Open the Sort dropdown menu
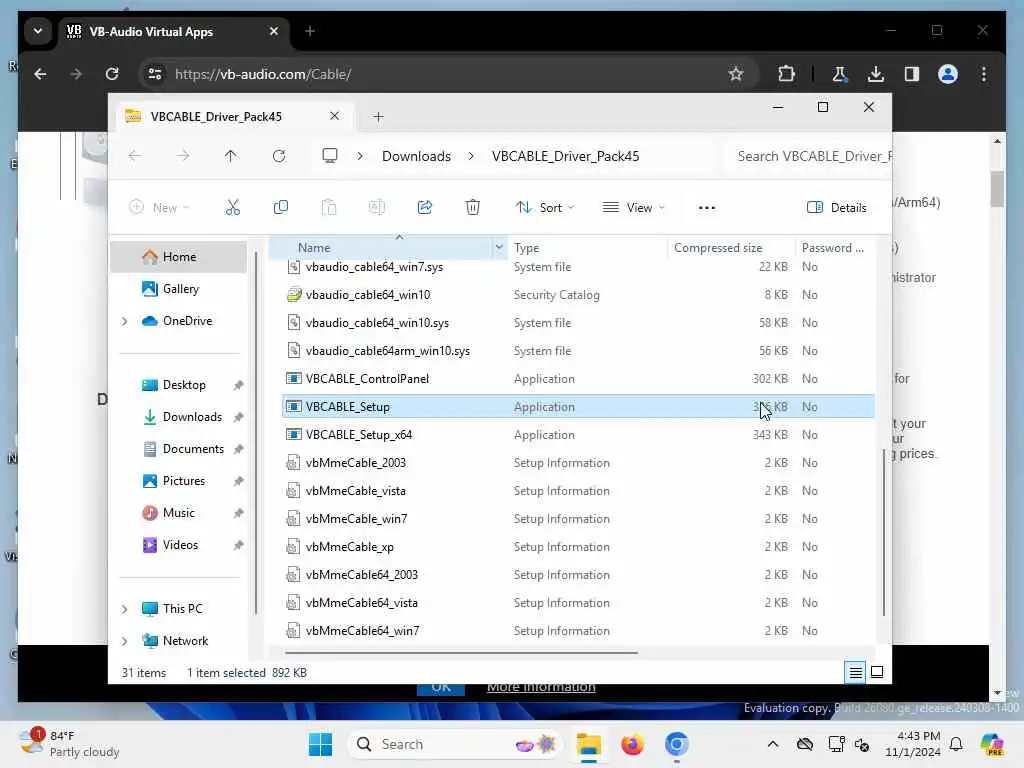The image size is (1024, 768). point(545,208)
